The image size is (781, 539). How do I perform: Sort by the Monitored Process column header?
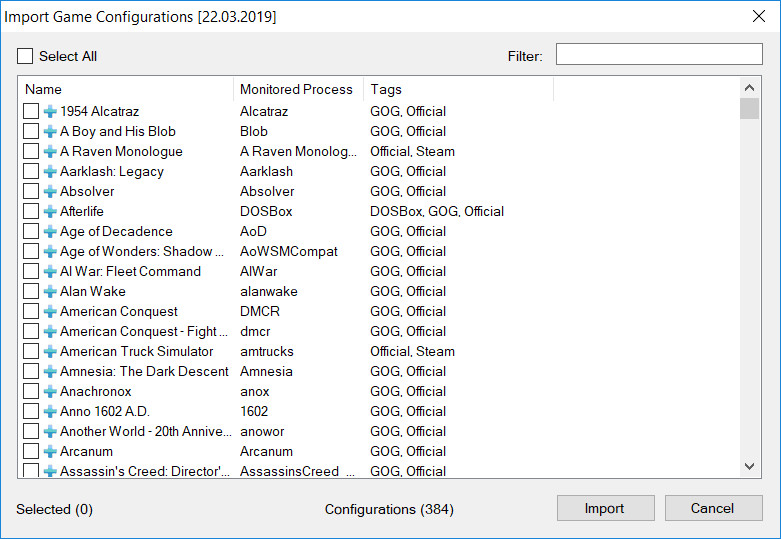[298, 89]
